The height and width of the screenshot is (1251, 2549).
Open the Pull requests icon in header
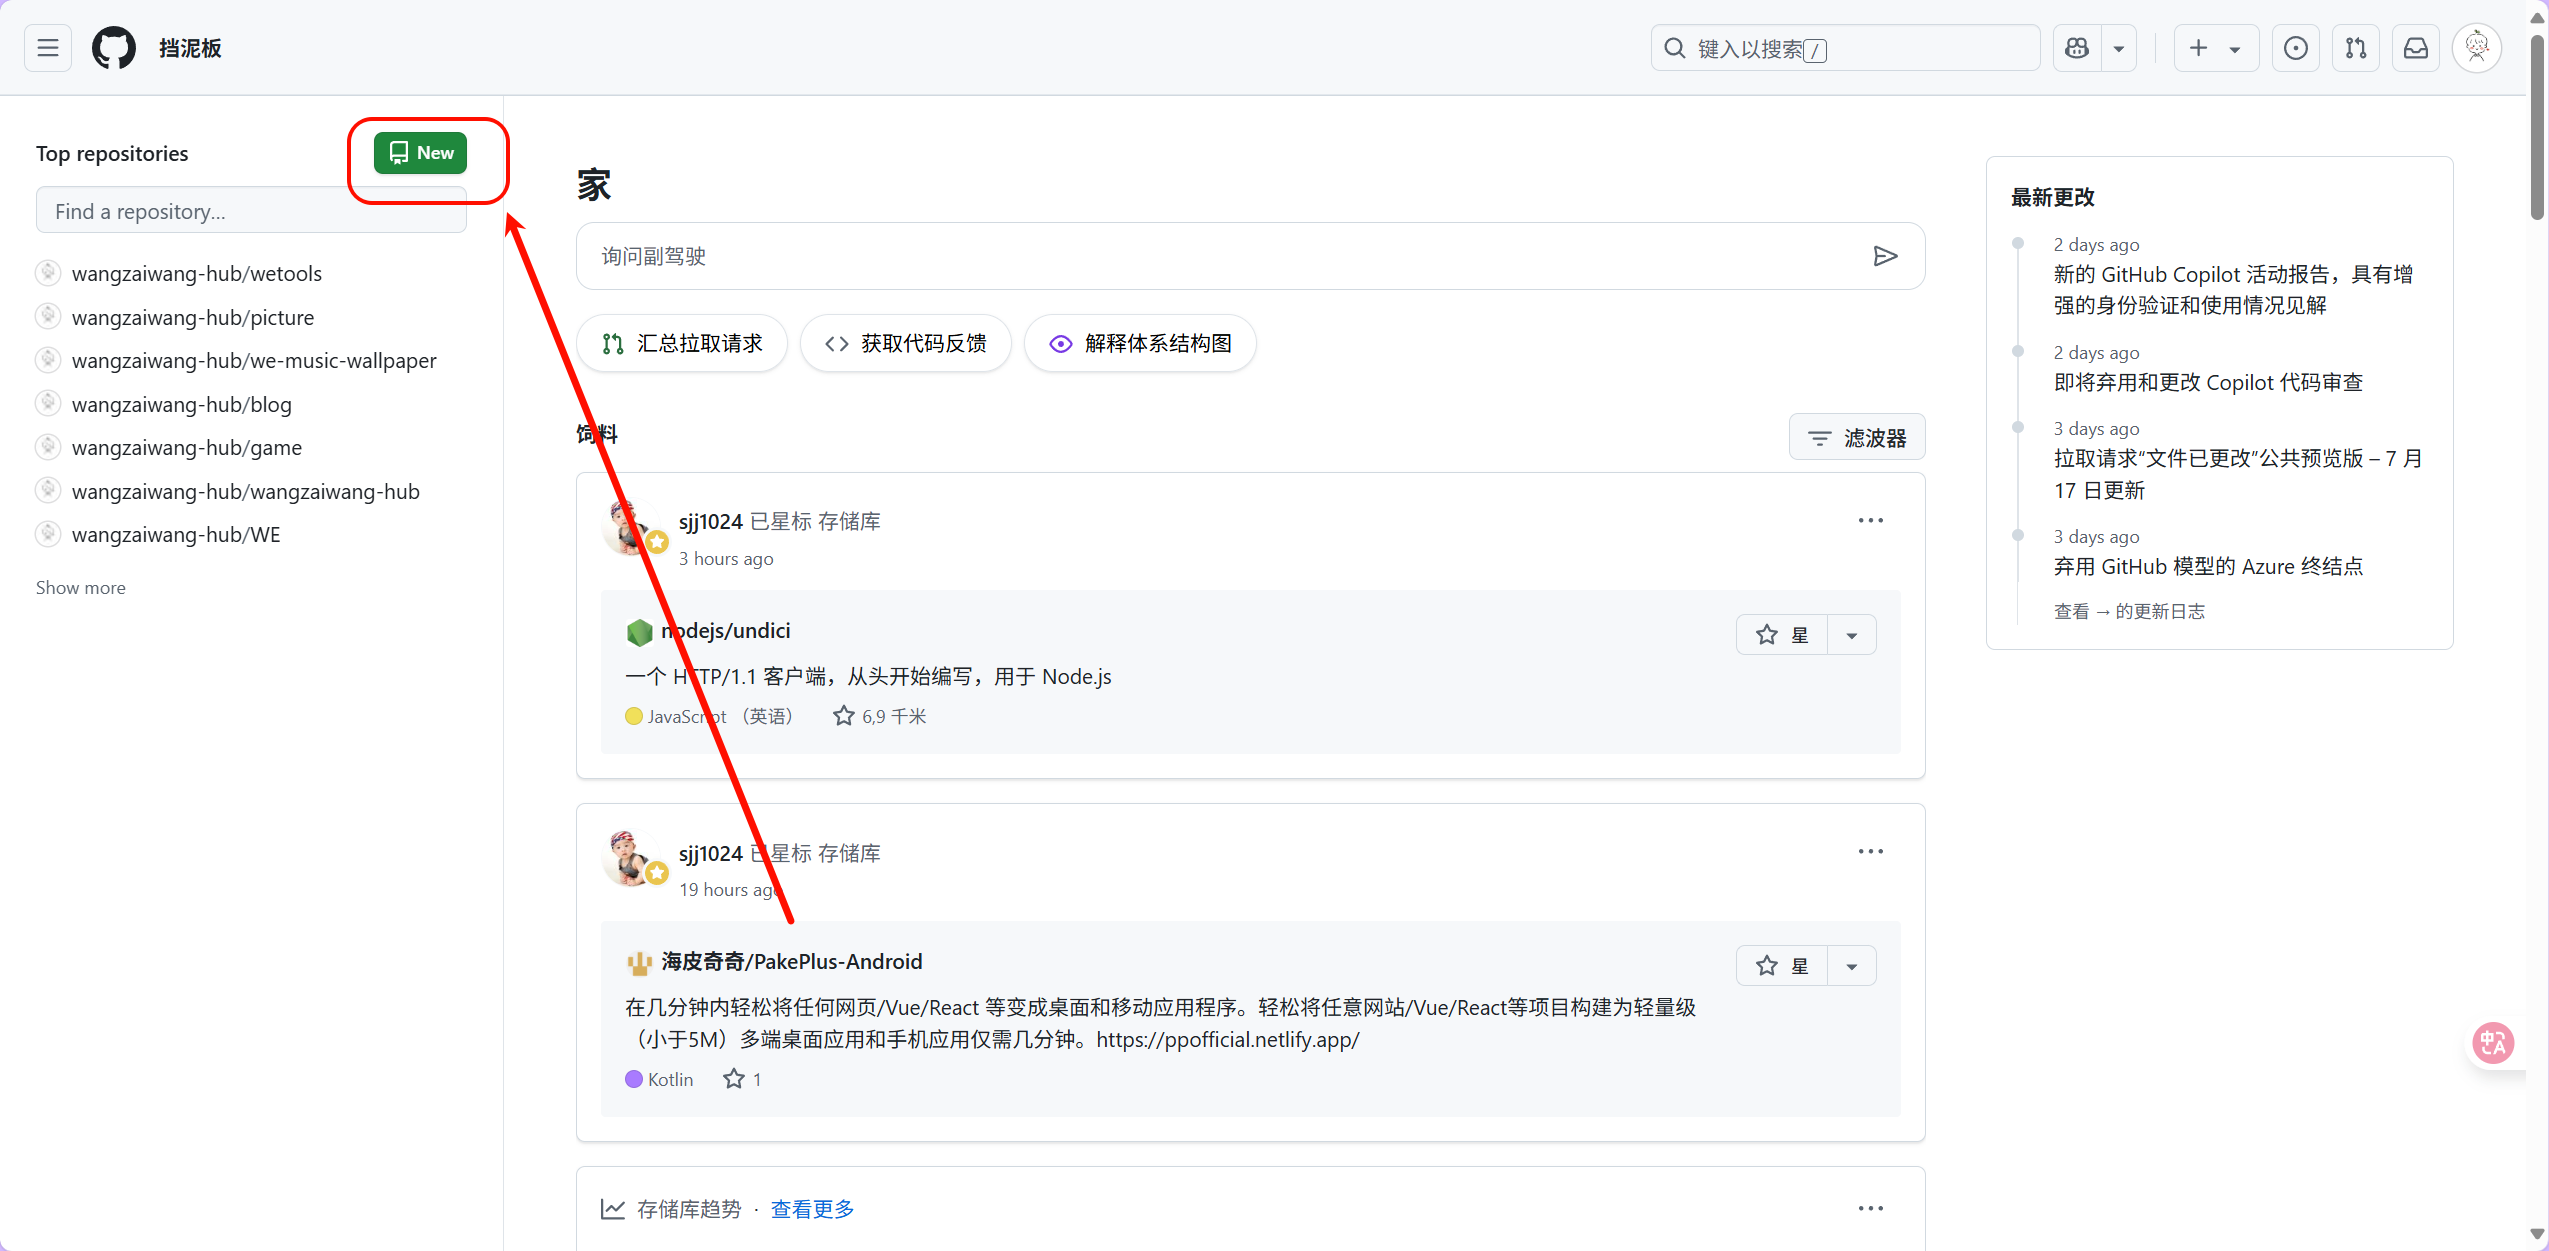(x=2356, y=48)
